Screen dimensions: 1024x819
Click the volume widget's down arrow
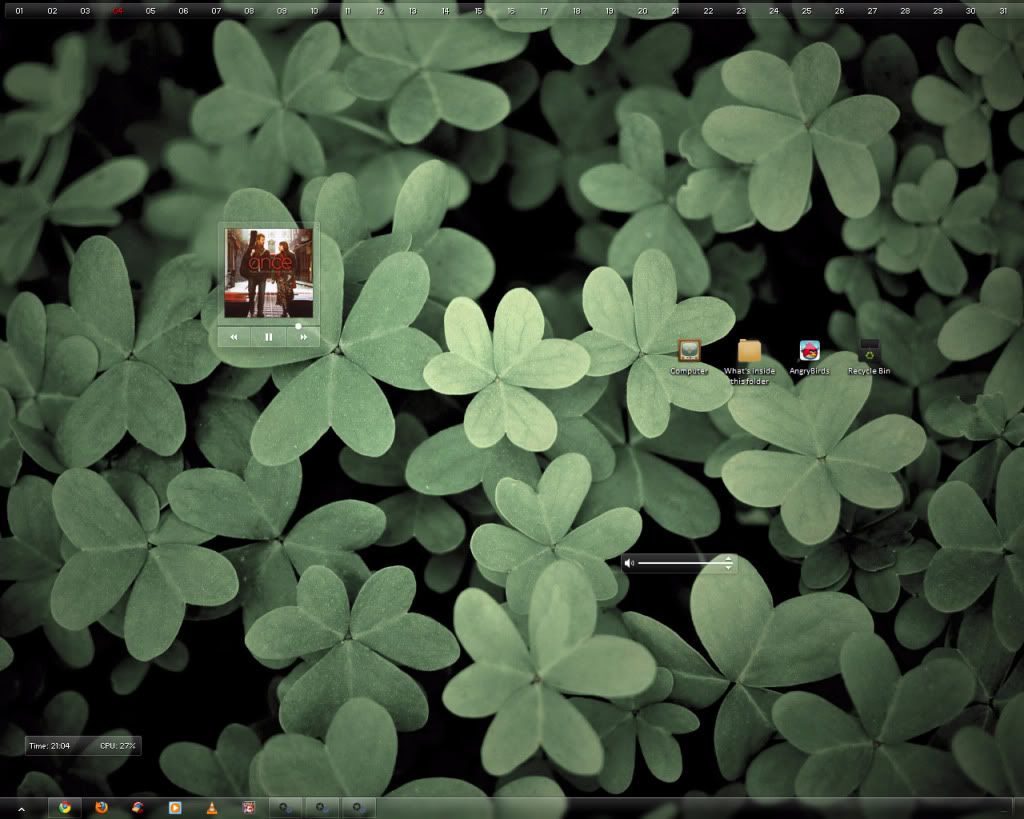coord(729,568)
